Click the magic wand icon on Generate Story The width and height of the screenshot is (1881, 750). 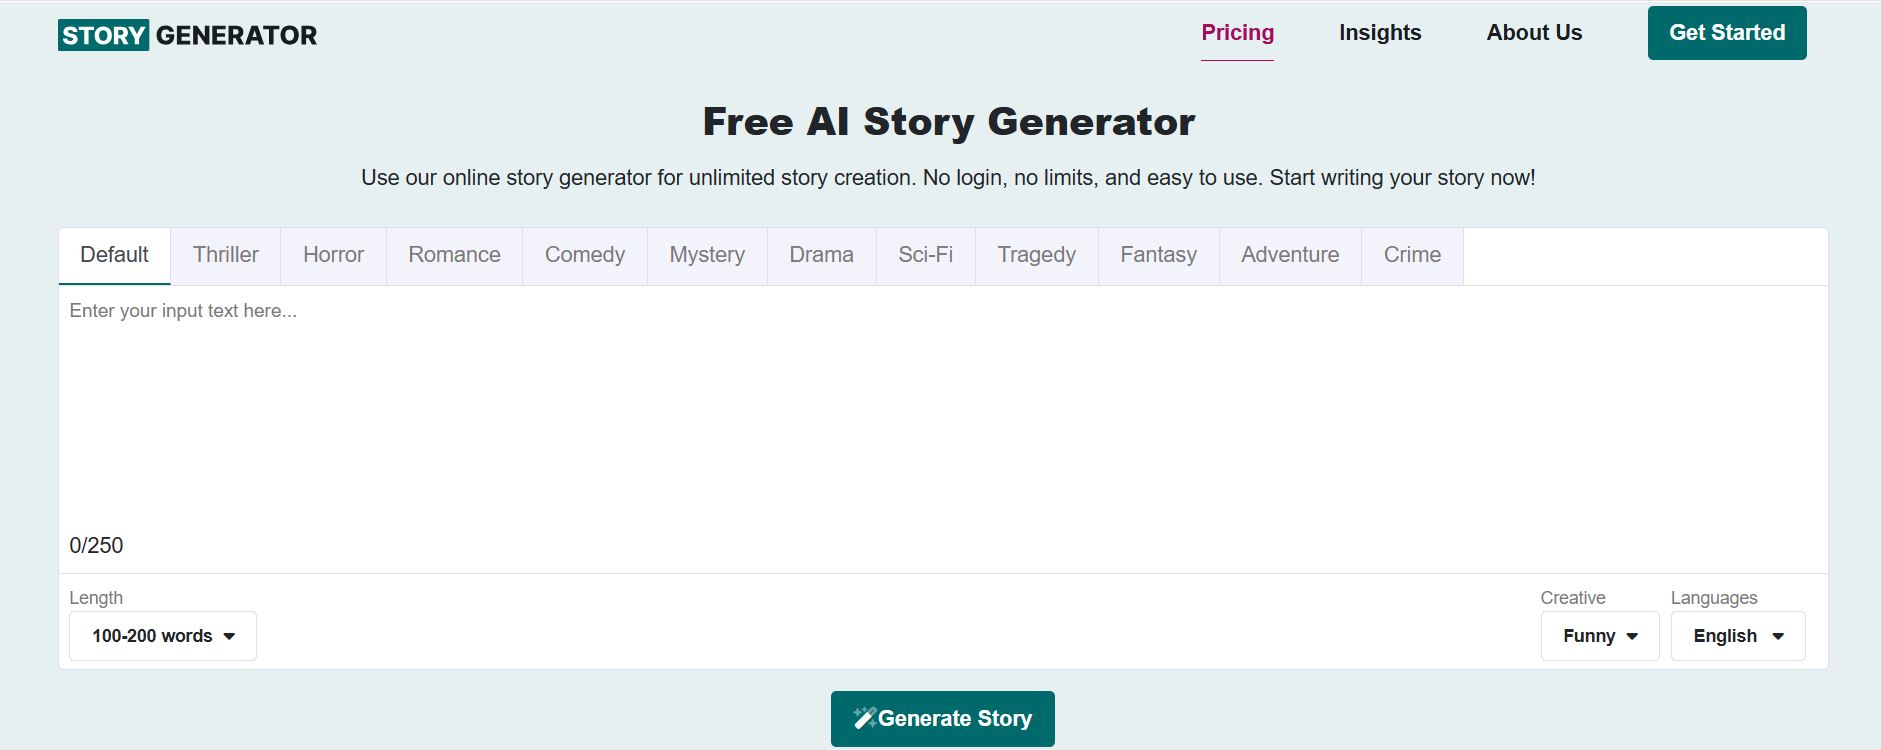click(864, 718)
